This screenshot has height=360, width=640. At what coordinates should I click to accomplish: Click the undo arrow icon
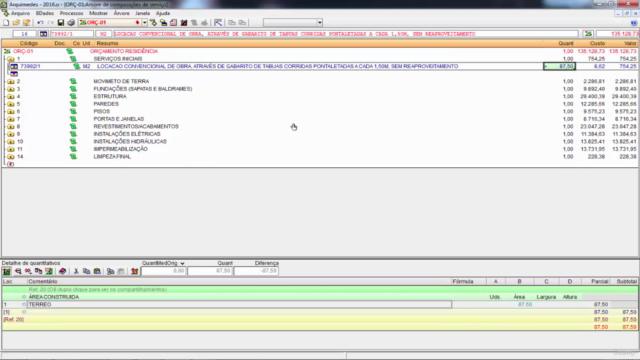pos(40,23)
